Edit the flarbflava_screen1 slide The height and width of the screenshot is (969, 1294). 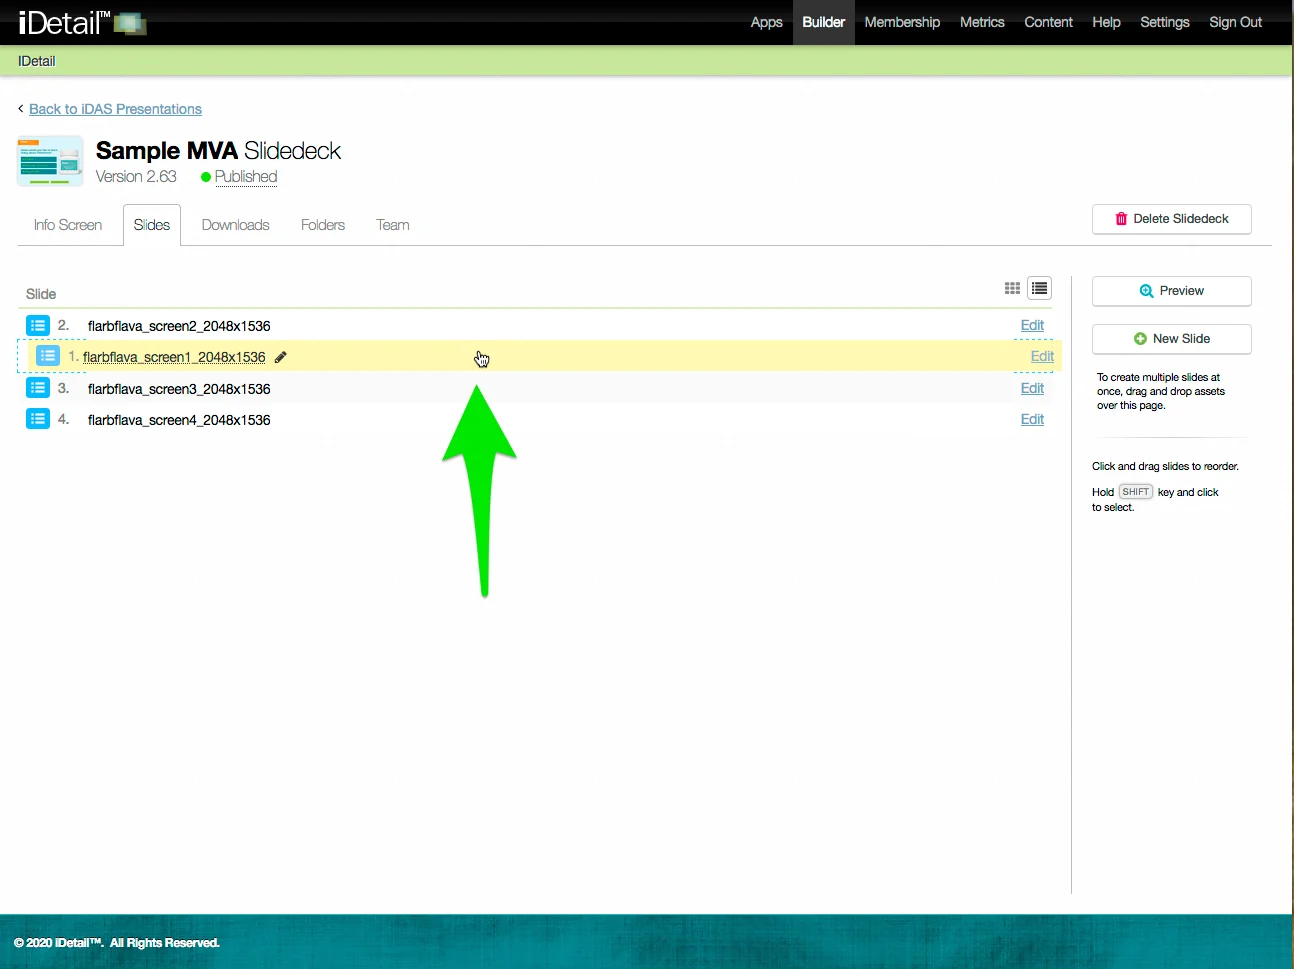tap(1042, 356)
